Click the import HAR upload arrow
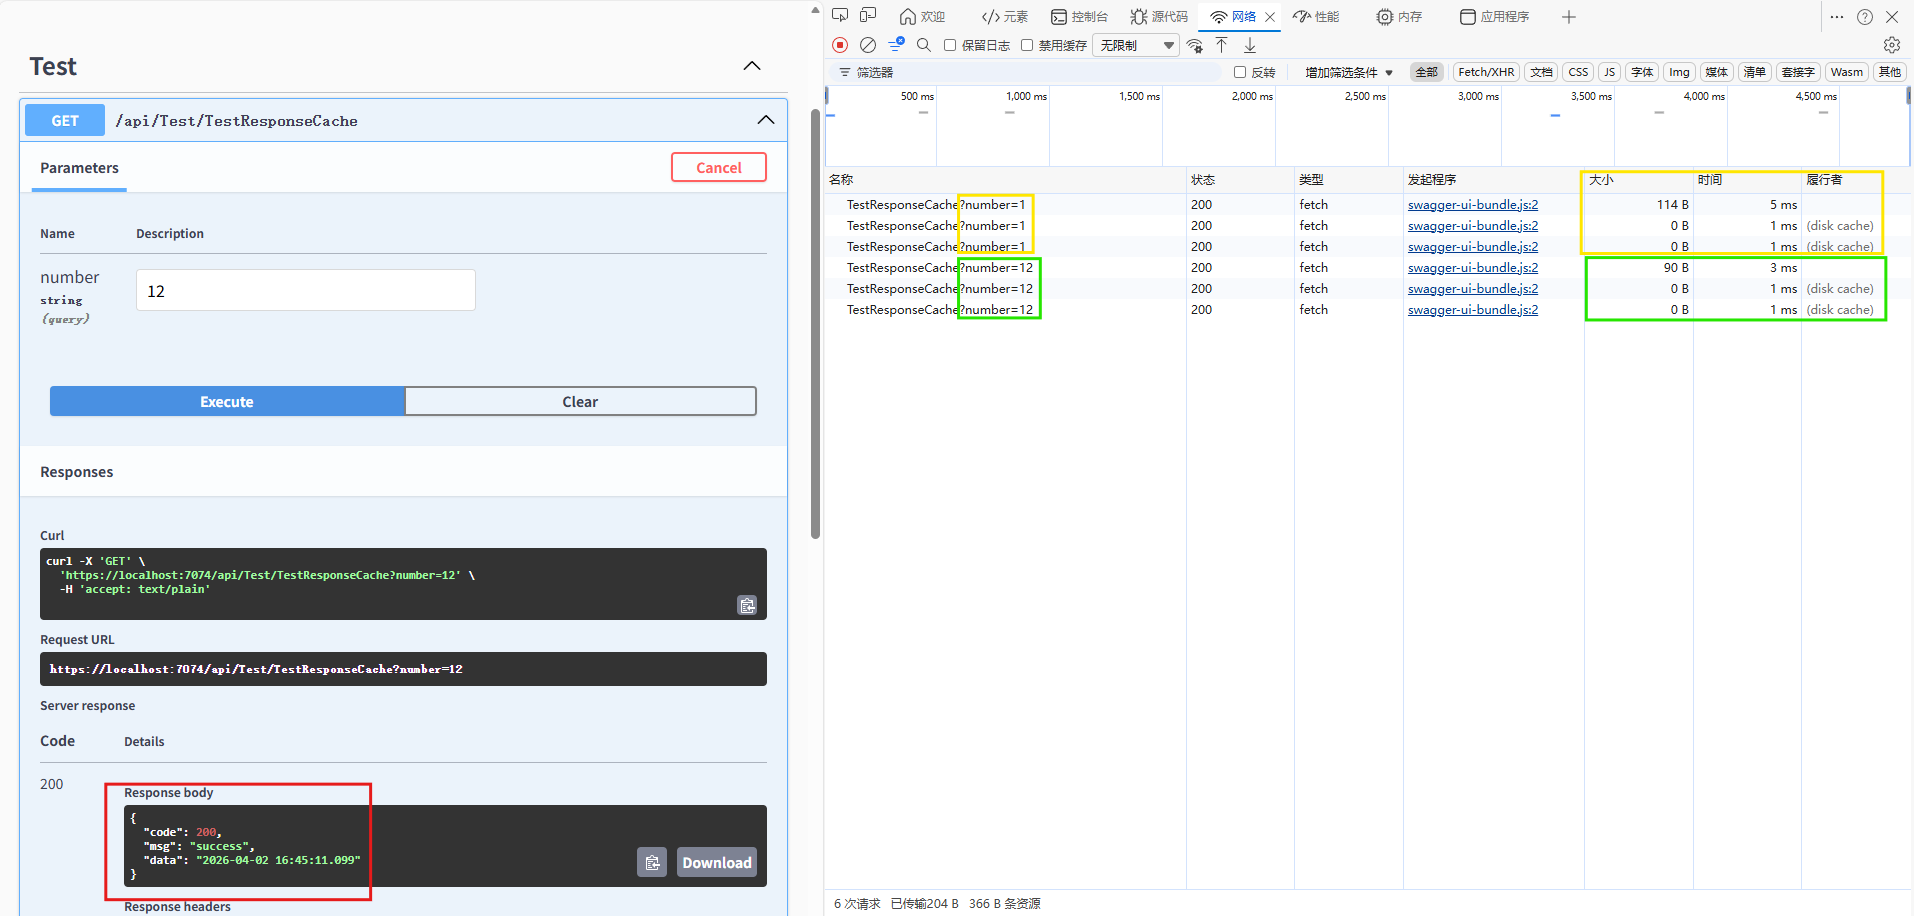 [1222, 45]
